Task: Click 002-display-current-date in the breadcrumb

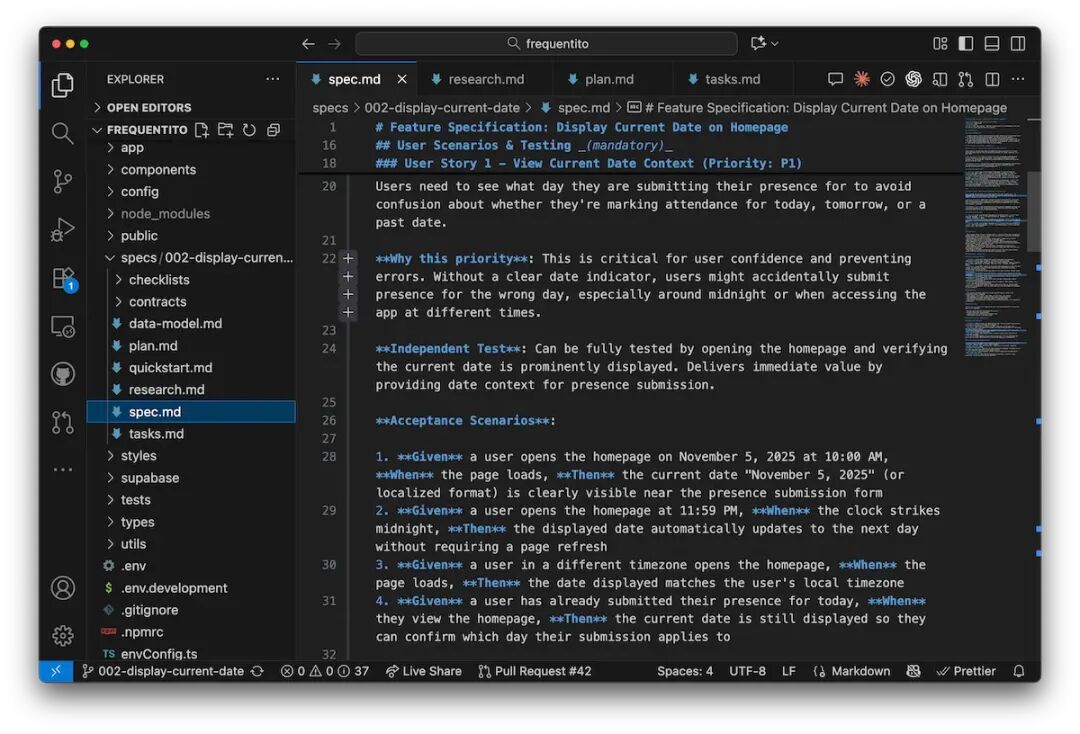Action: click(442, 107)
